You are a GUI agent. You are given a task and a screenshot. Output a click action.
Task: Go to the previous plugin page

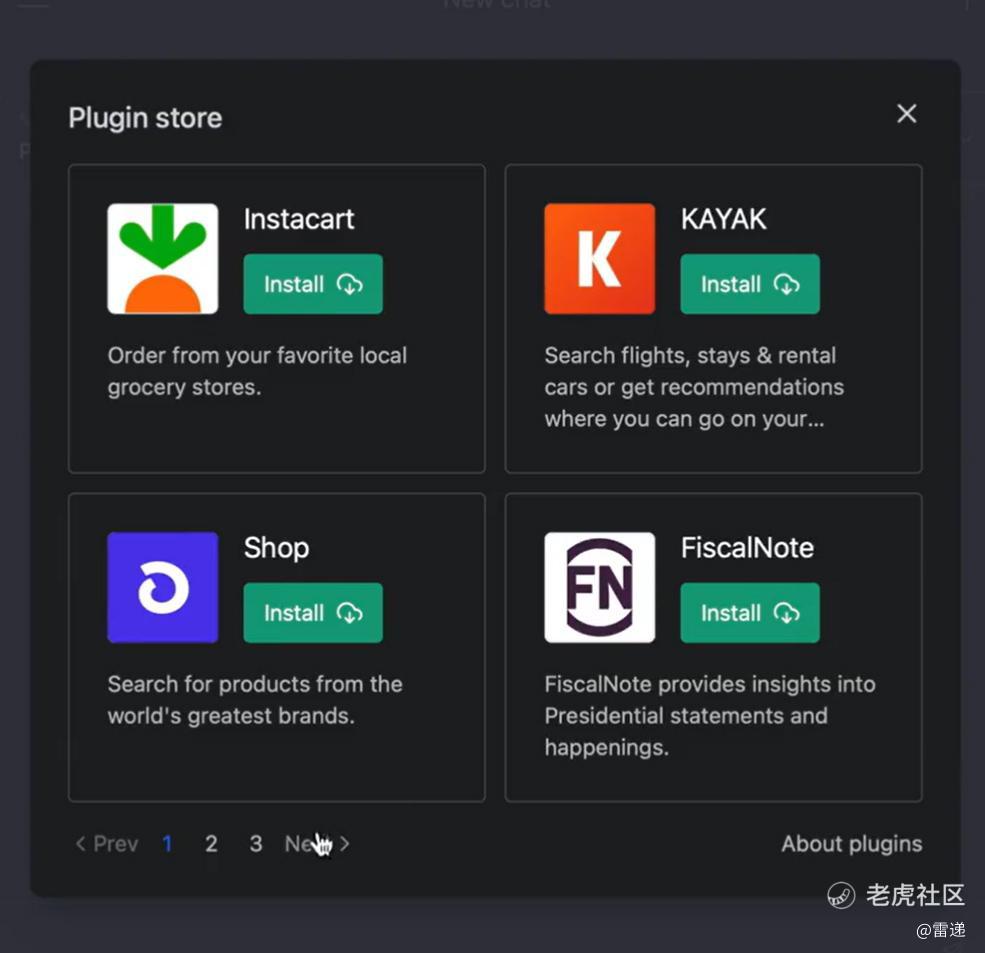click(107, 843)
